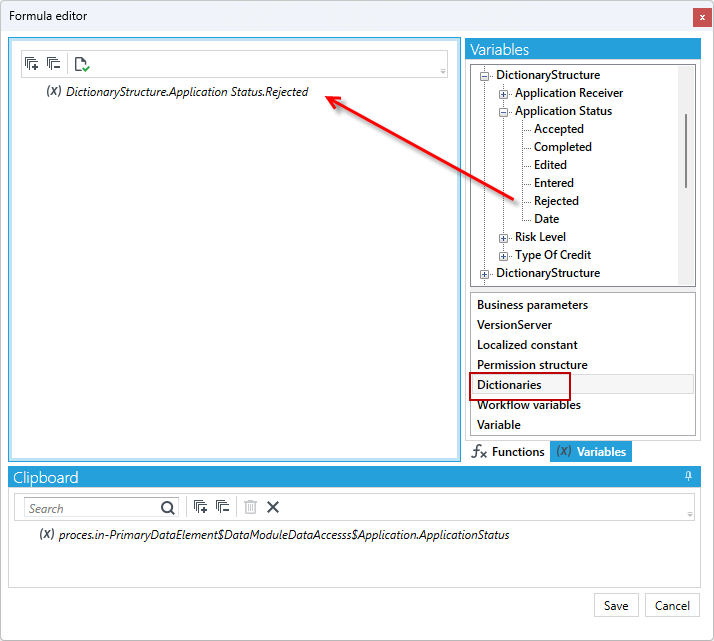Expand the Application Receiver node
This screenshot has width=714, height=641.
(503, 94)
